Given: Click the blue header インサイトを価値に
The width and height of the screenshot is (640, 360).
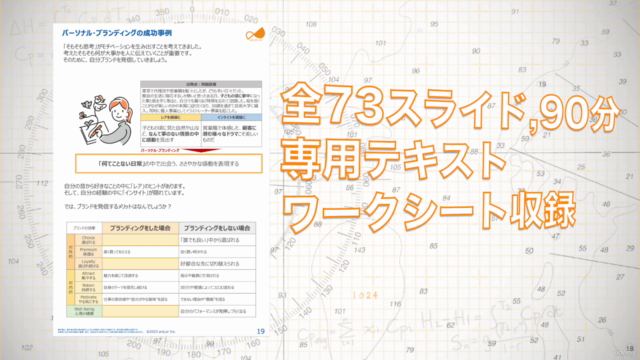Looking at the screenshot, I should 231,117.
